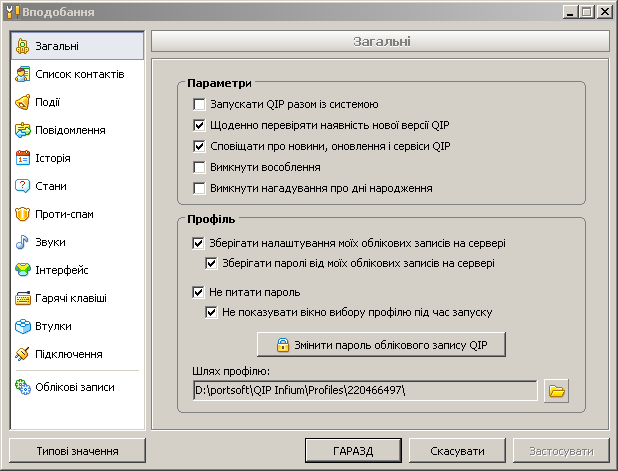This screenshot has width=618, height=471.
Task: Click the Проти-спам shield icon
Action: click(x=24, y=214)
